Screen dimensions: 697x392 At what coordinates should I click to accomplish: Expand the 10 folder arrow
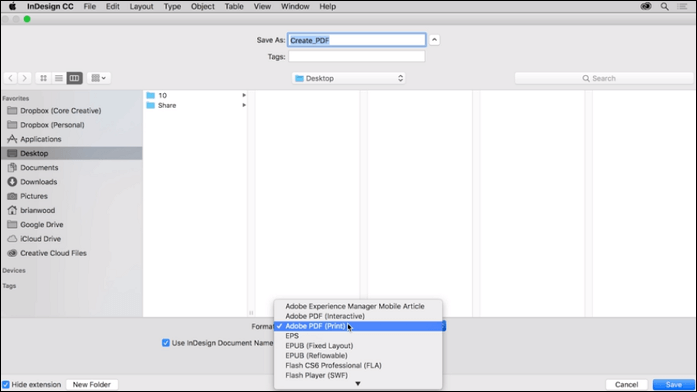(244, 95)
